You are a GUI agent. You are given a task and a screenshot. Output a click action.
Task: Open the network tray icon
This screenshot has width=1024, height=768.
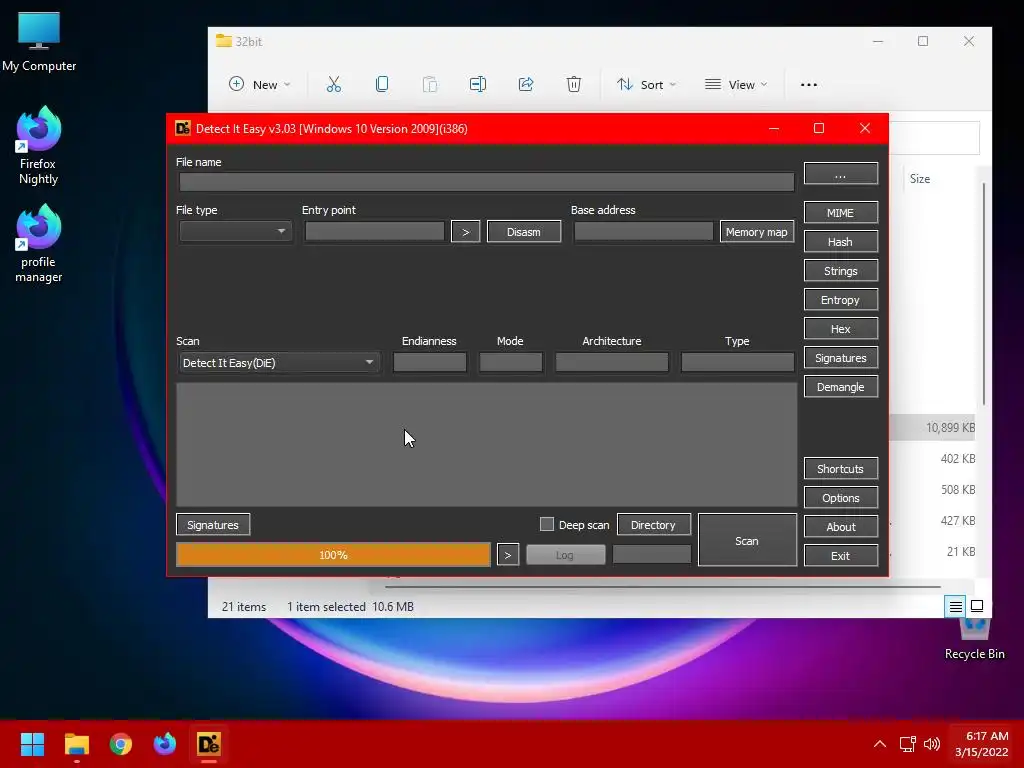coord(907,744)
